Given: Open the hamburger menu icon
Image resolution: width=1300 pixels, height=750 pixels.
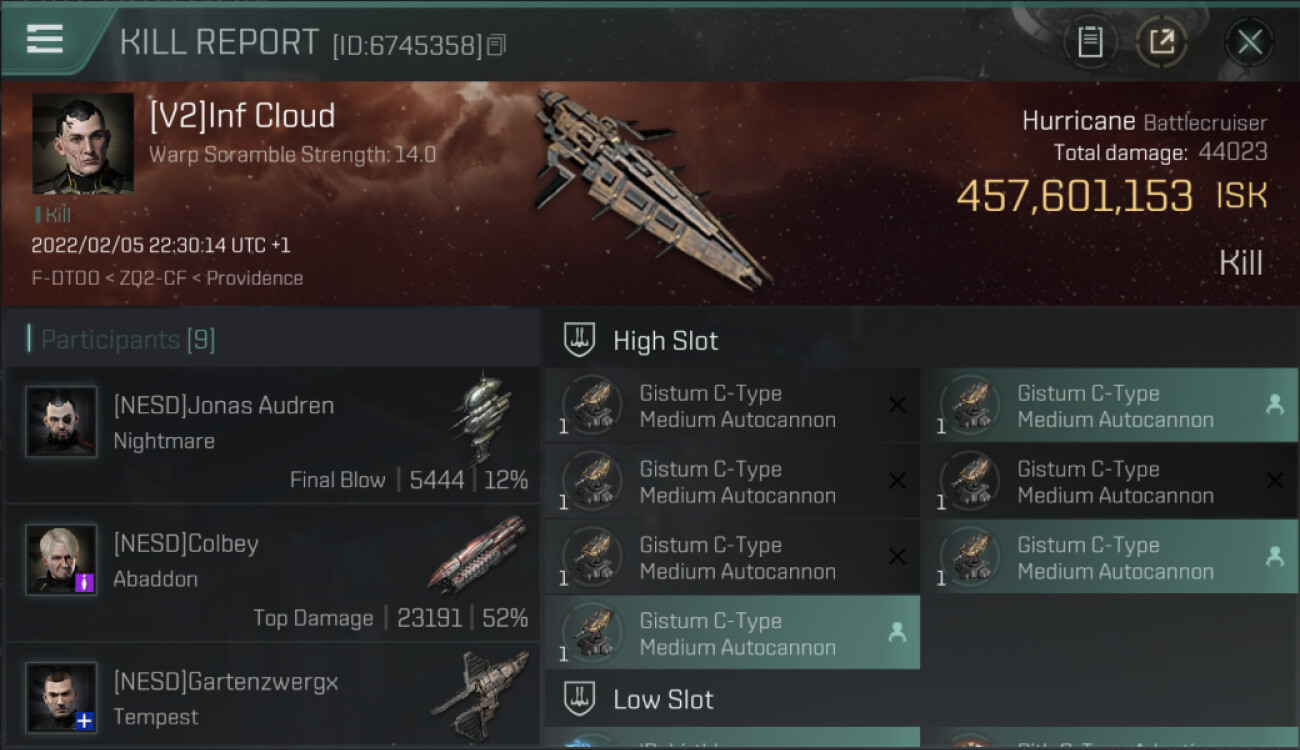Looking at the screenshot, I should click(45, 39).
